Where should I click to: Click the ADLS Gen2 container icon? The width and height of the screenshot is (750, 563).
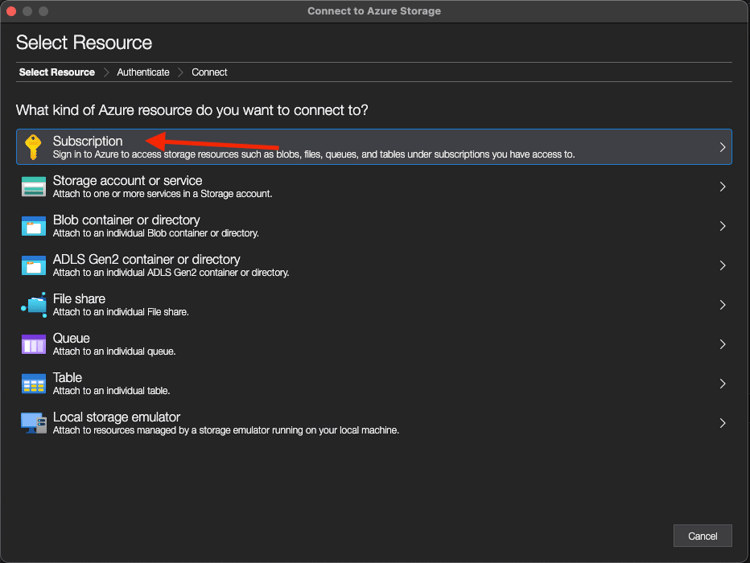(34, 265)
